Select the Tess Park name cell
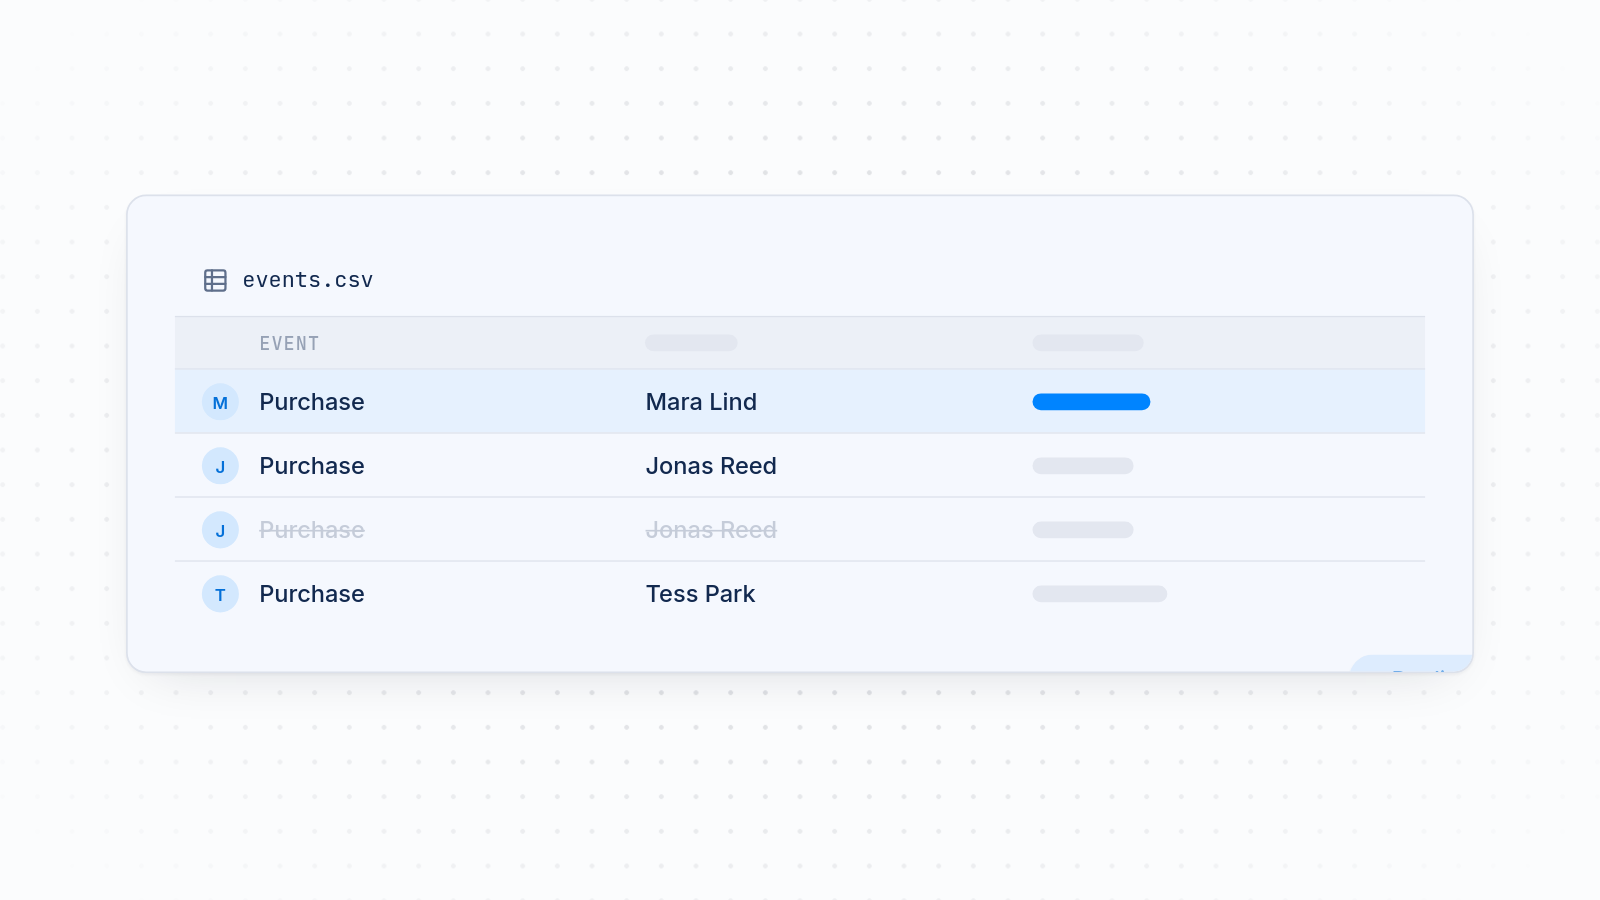 700,594
